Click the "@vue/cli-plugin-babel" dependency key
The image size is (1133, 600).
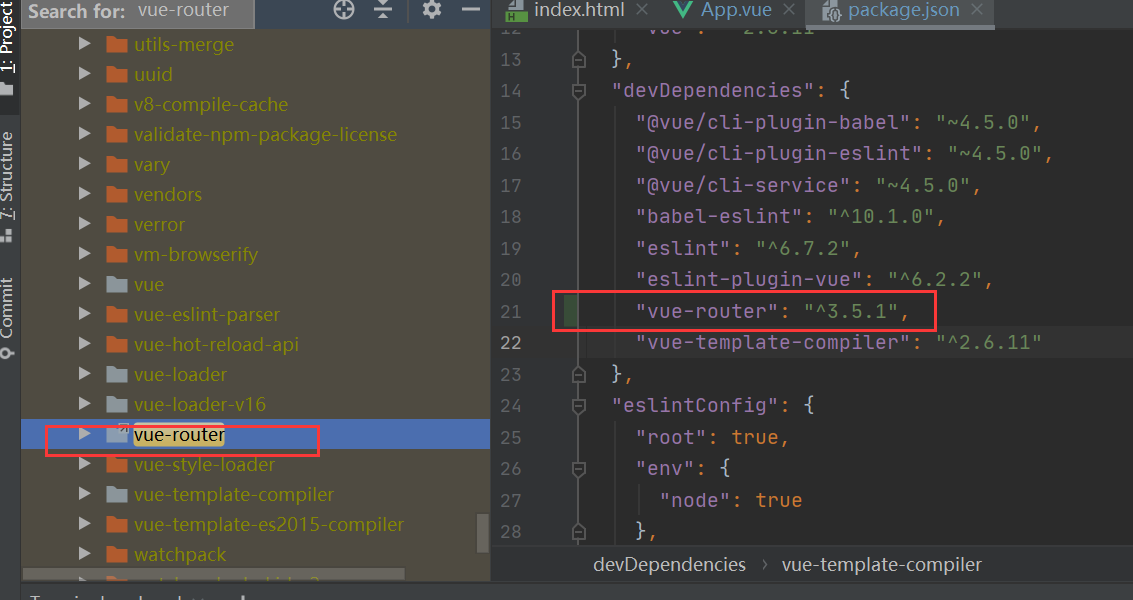(772, 122)
